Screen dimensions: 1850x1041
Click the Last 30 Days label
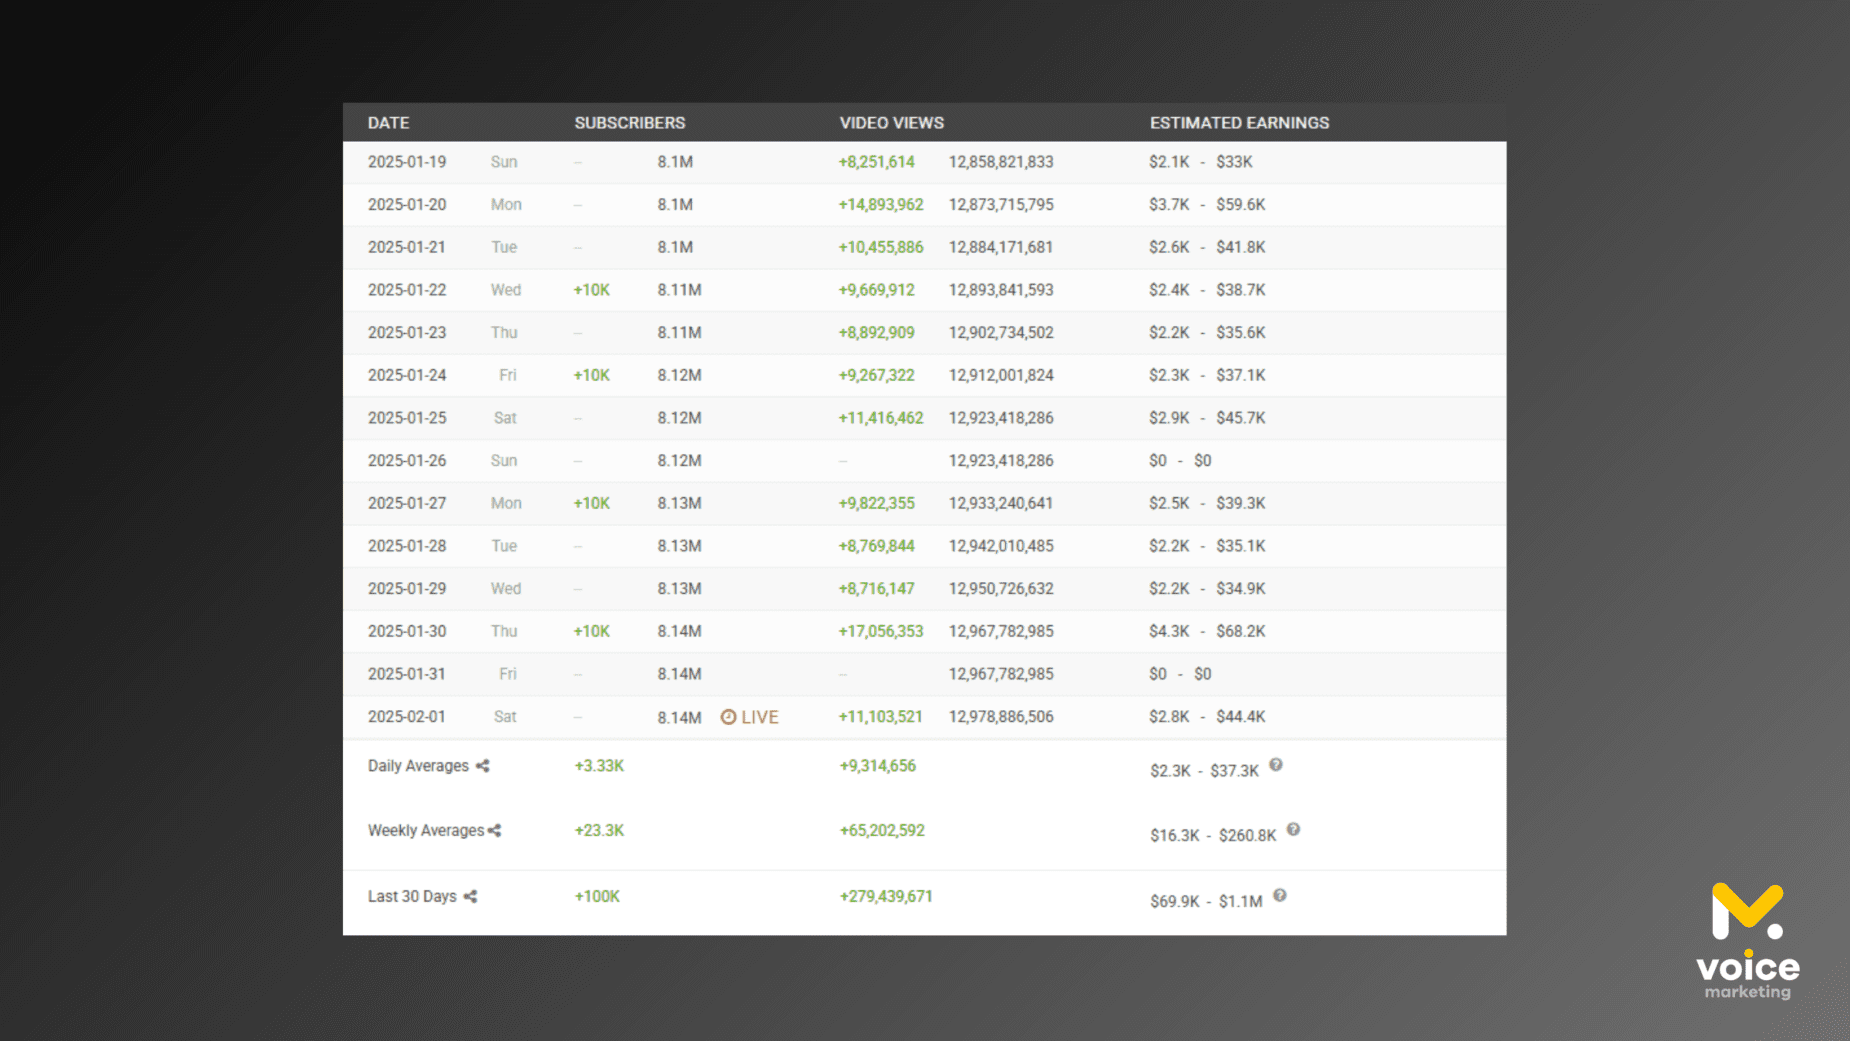pyautogui.click(x=412, y=897)
